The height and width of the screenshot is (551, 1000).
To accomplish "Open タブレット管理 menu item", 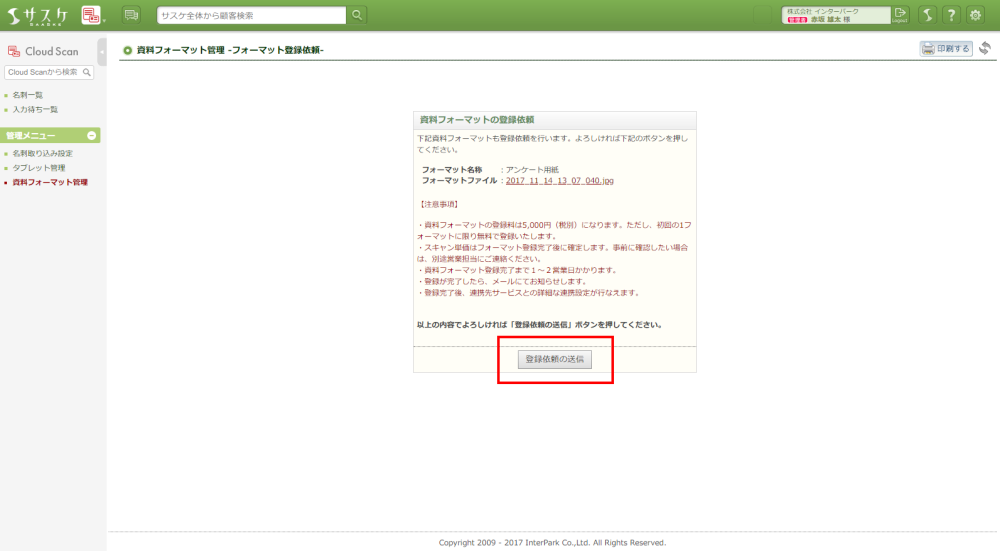I will (38, 168).
